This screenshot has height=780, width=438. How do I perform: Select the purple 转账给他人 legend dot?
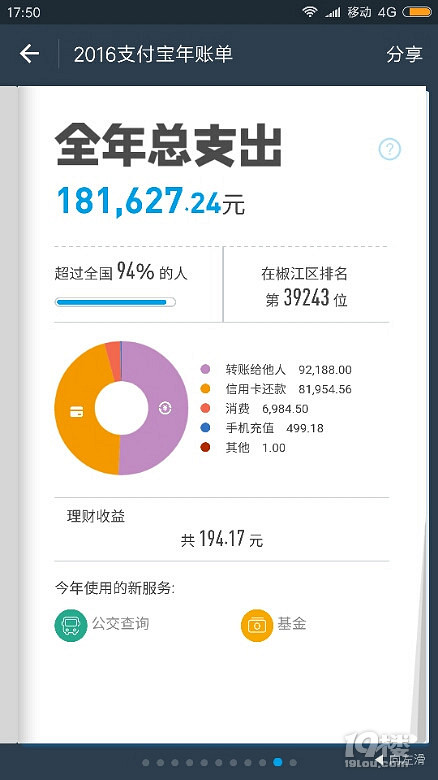pos(205,369)
